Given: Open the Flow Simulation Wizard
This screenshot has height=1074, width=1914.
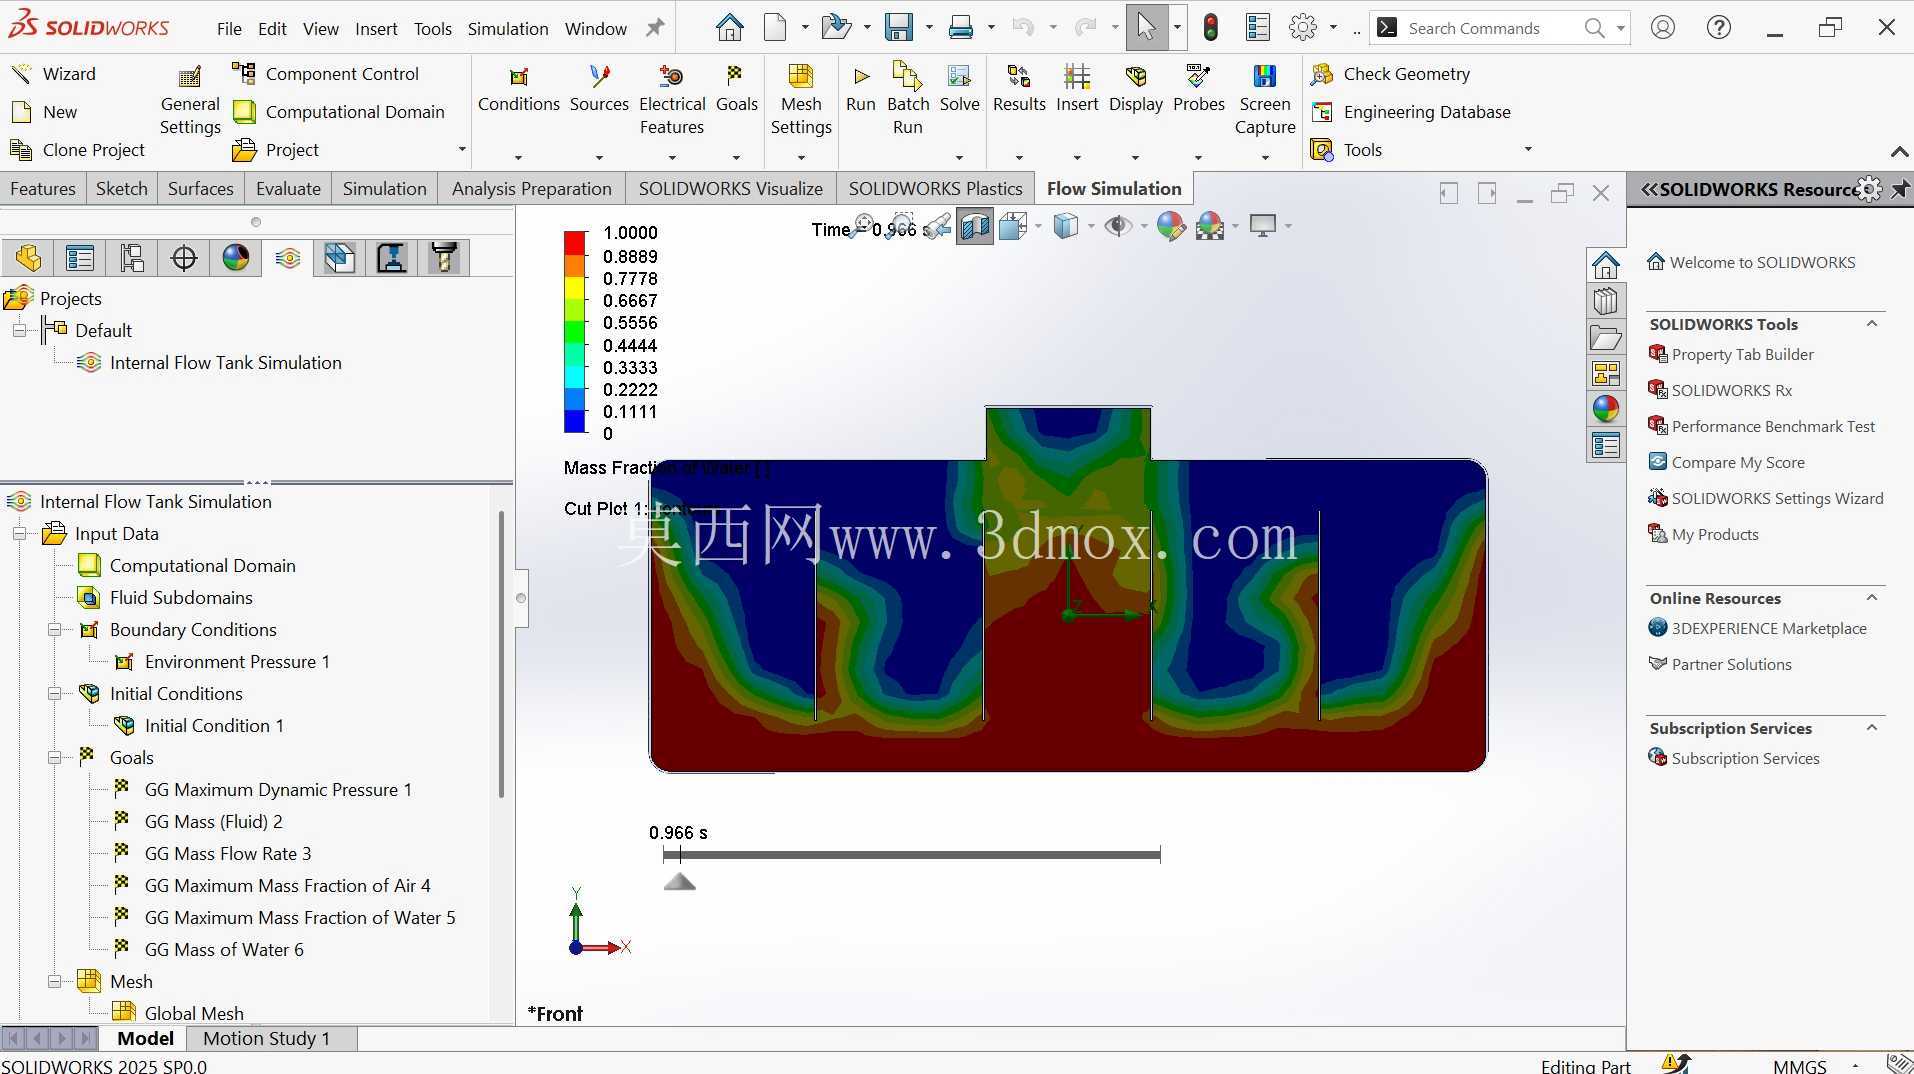Looking at the screenshot, I should [x=53, y=73].
